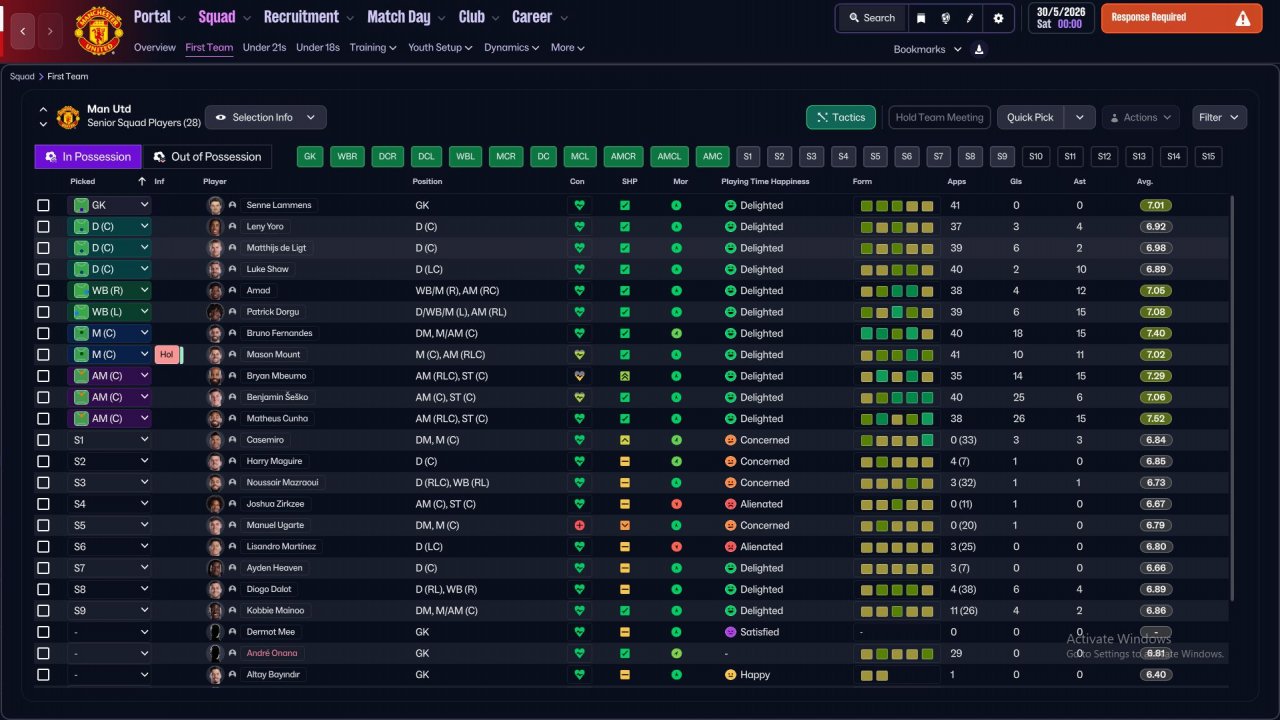Image resolution: width=1280 pixels, height=720 pixels.
Task: Switch to the Overview tab
Action: click(x=155, y=47)
